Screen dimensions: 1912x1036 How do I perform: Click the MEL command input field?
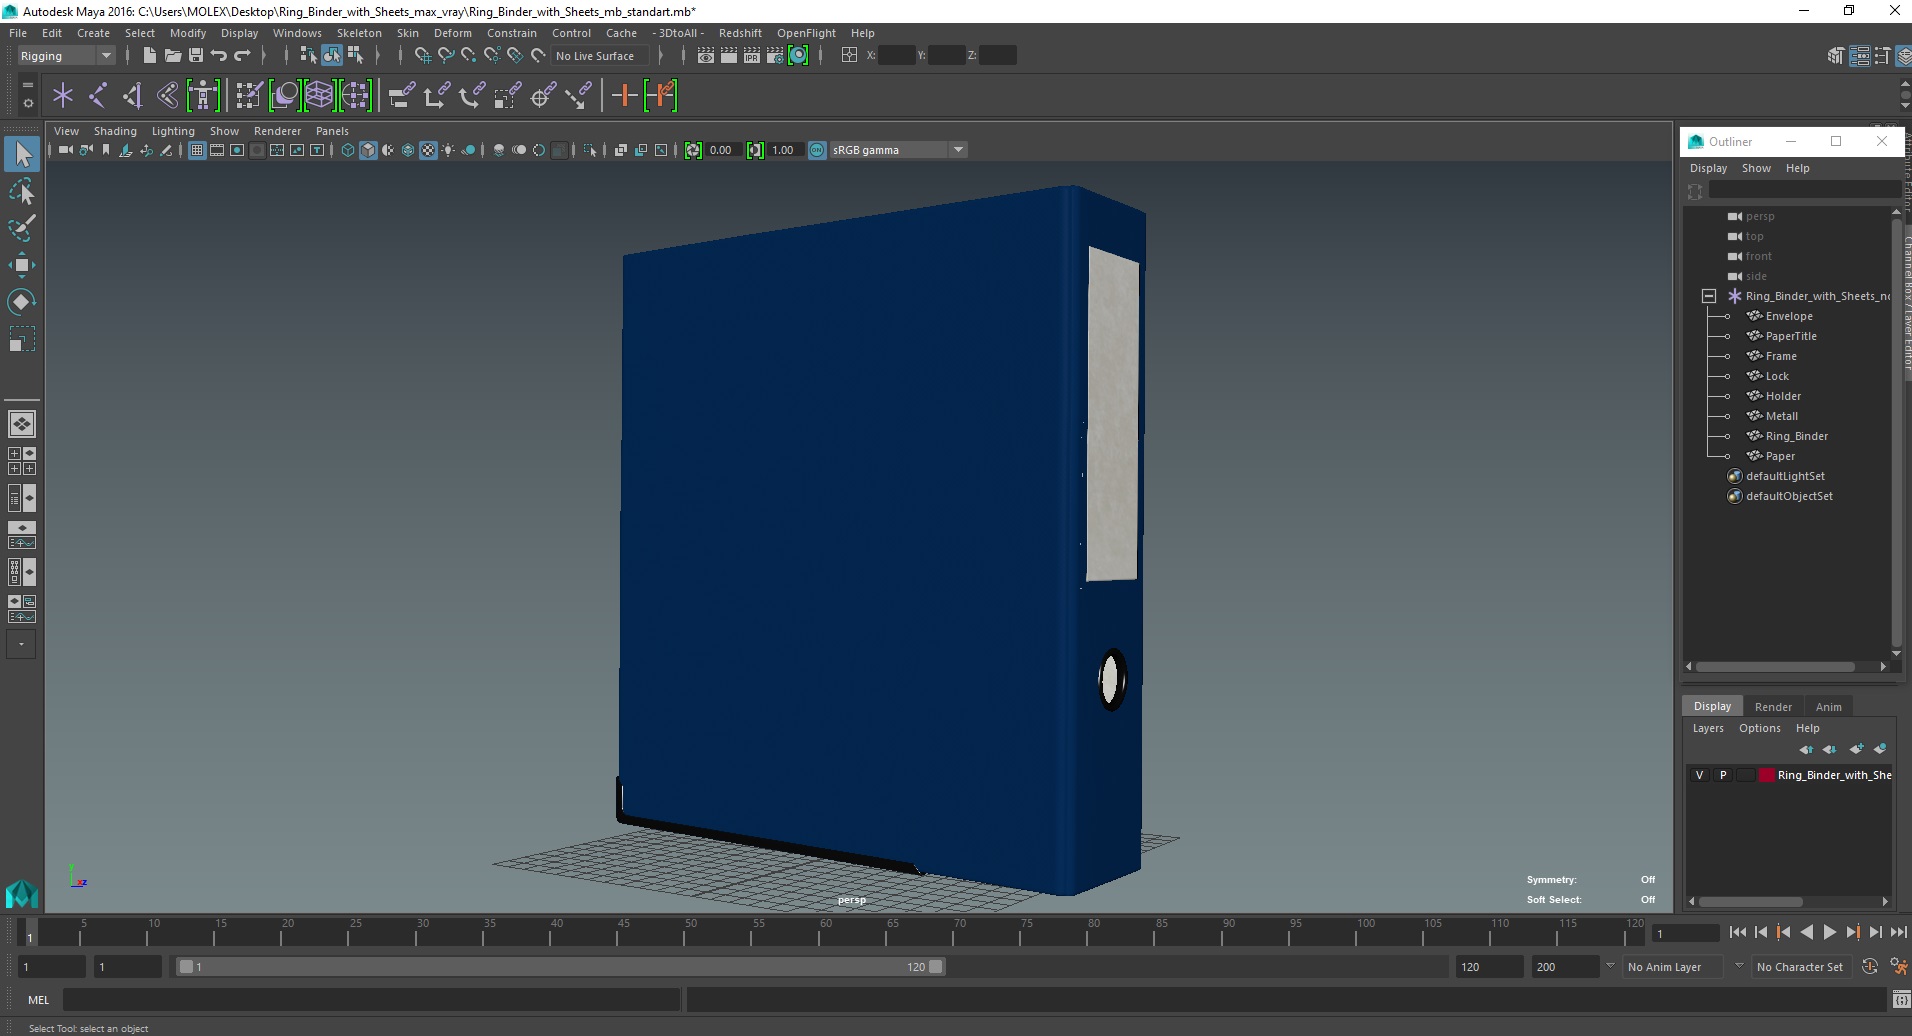[371, 999]
